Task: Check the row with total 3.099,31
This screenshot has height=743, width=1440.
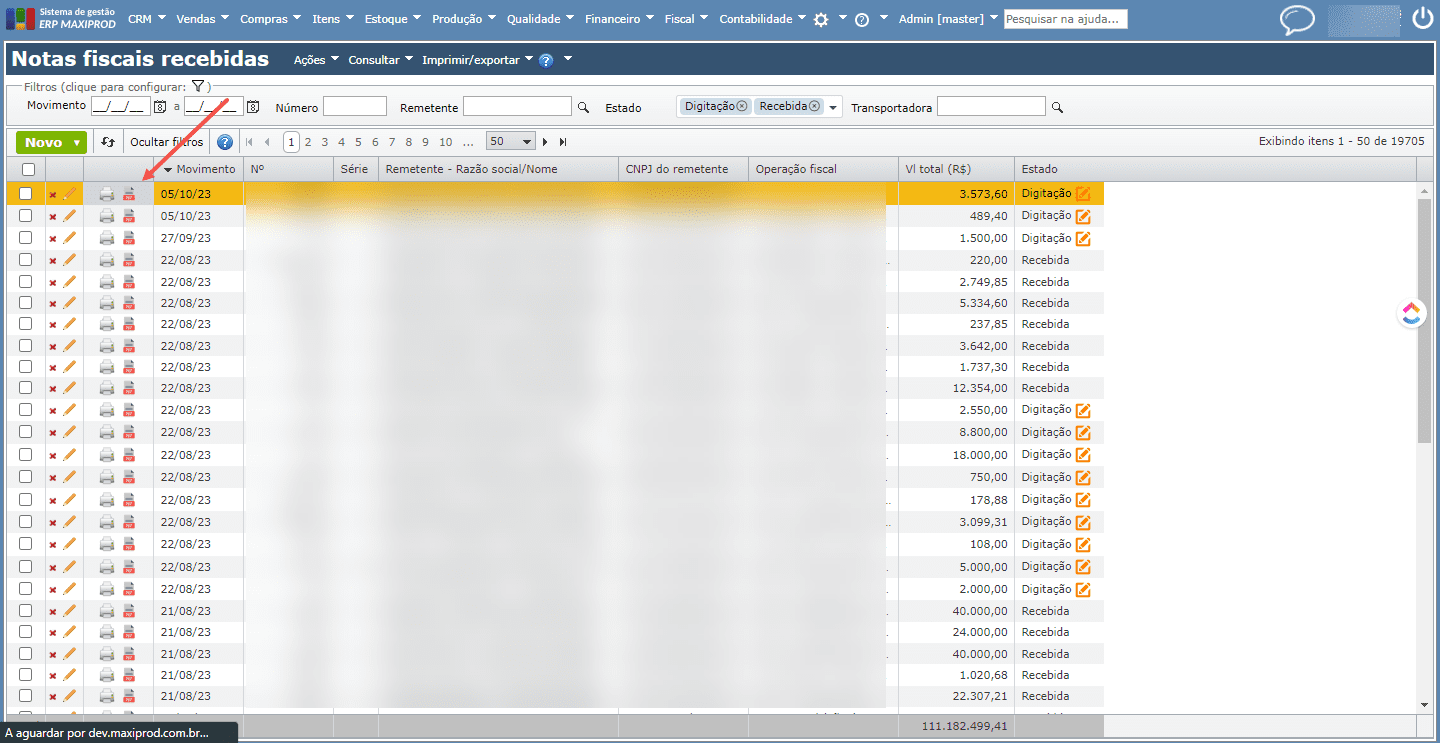Action: point(26,521)
